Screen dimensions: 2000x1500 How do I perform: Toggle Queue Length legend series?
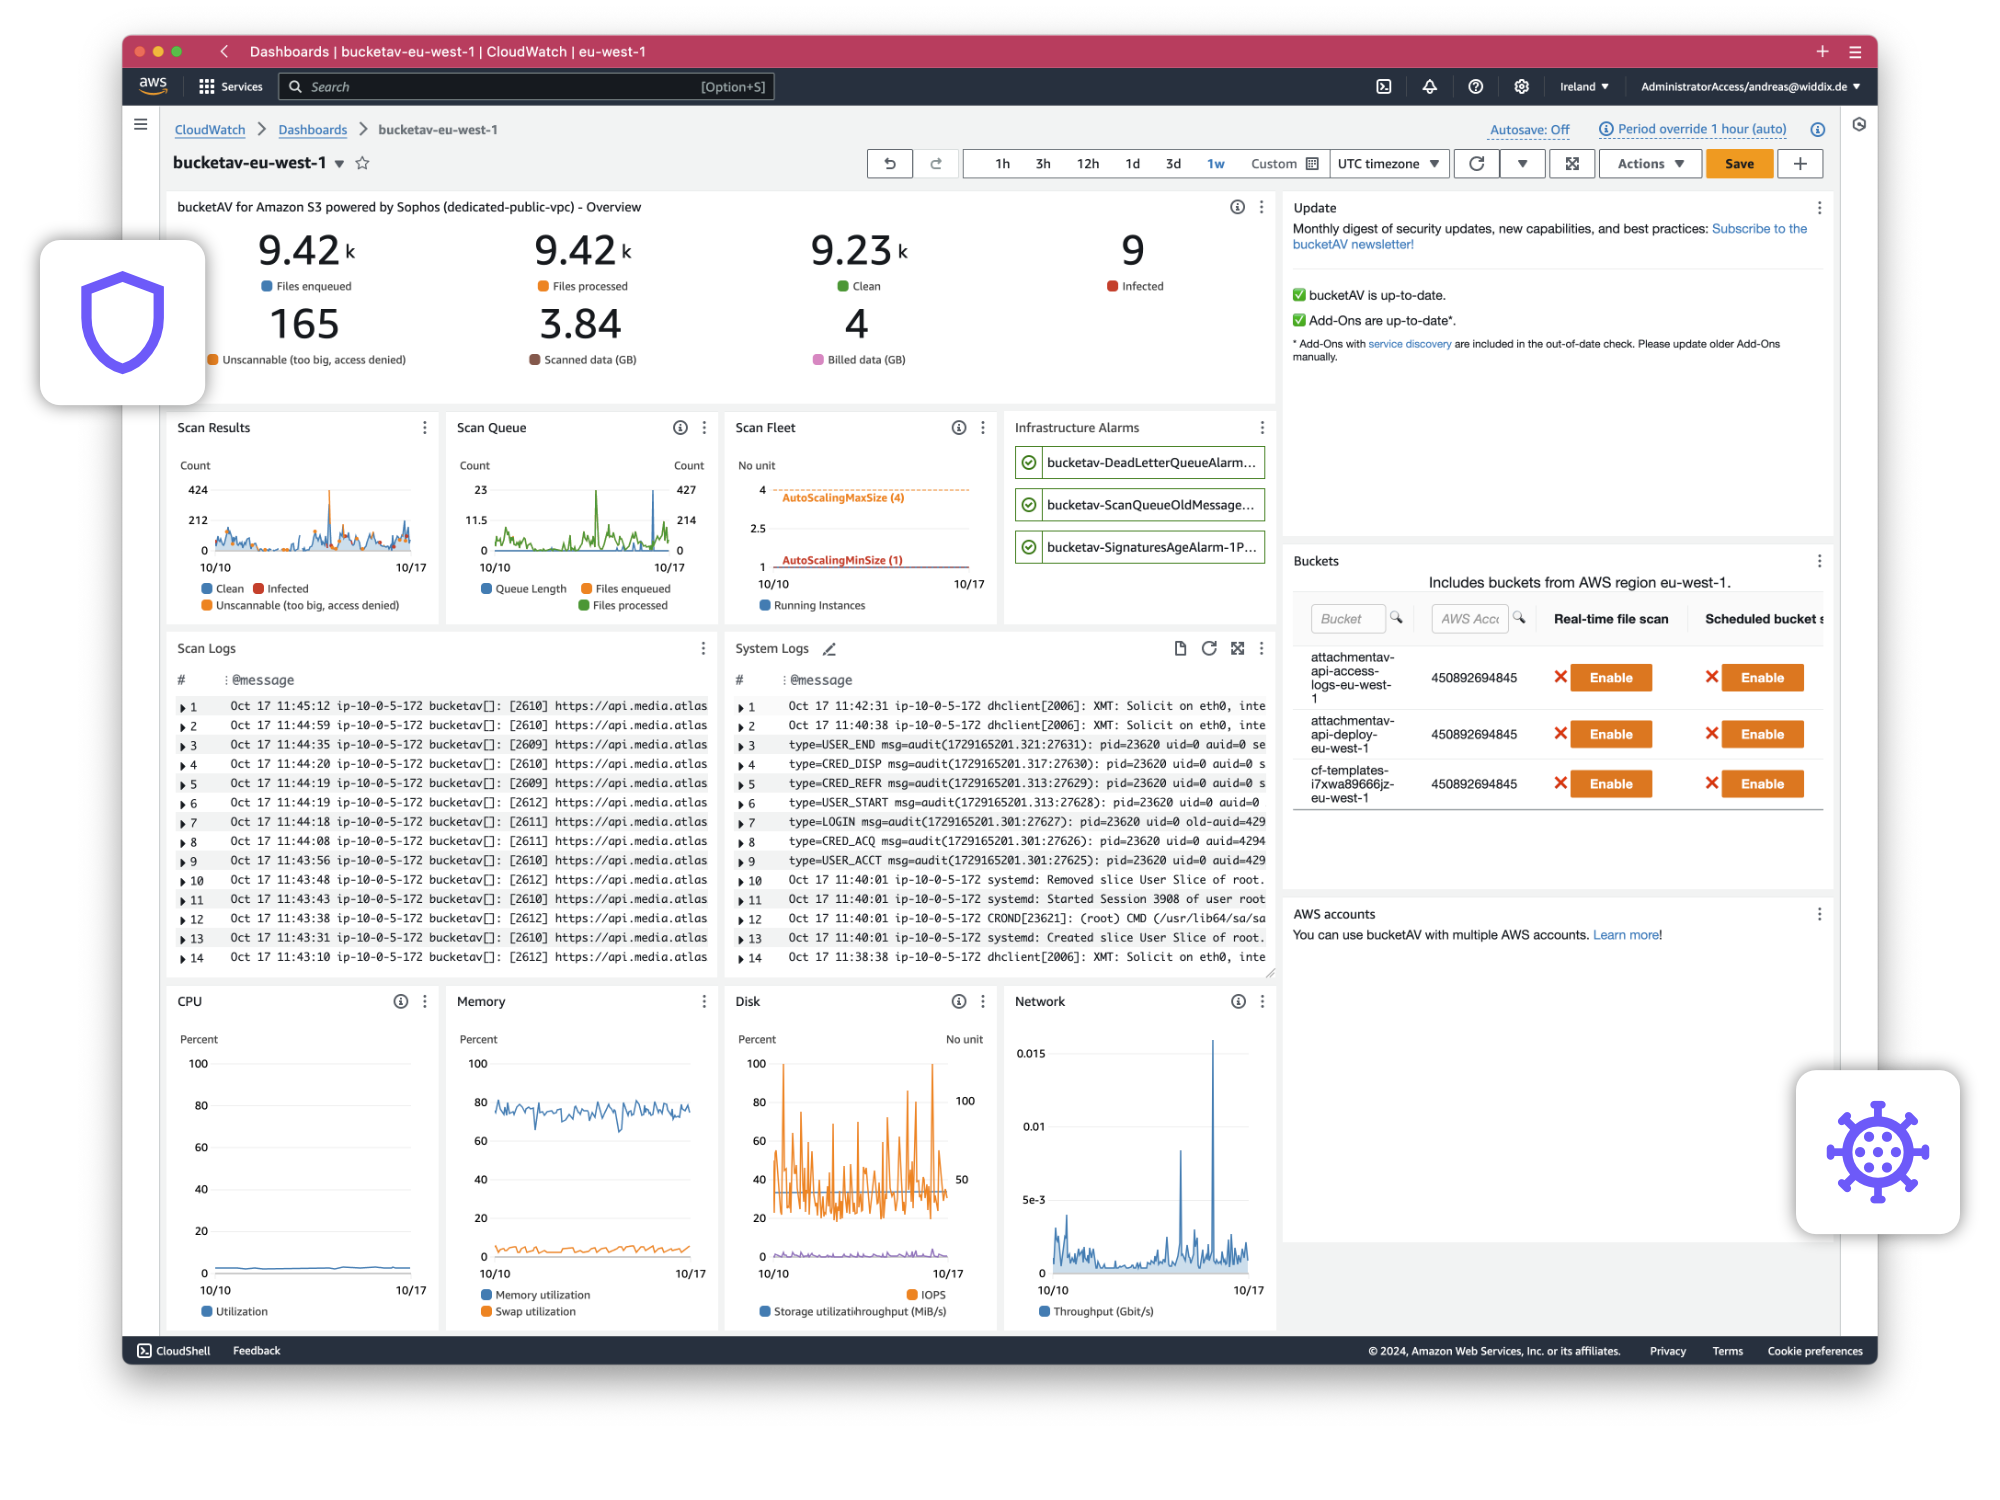(524, 589)
